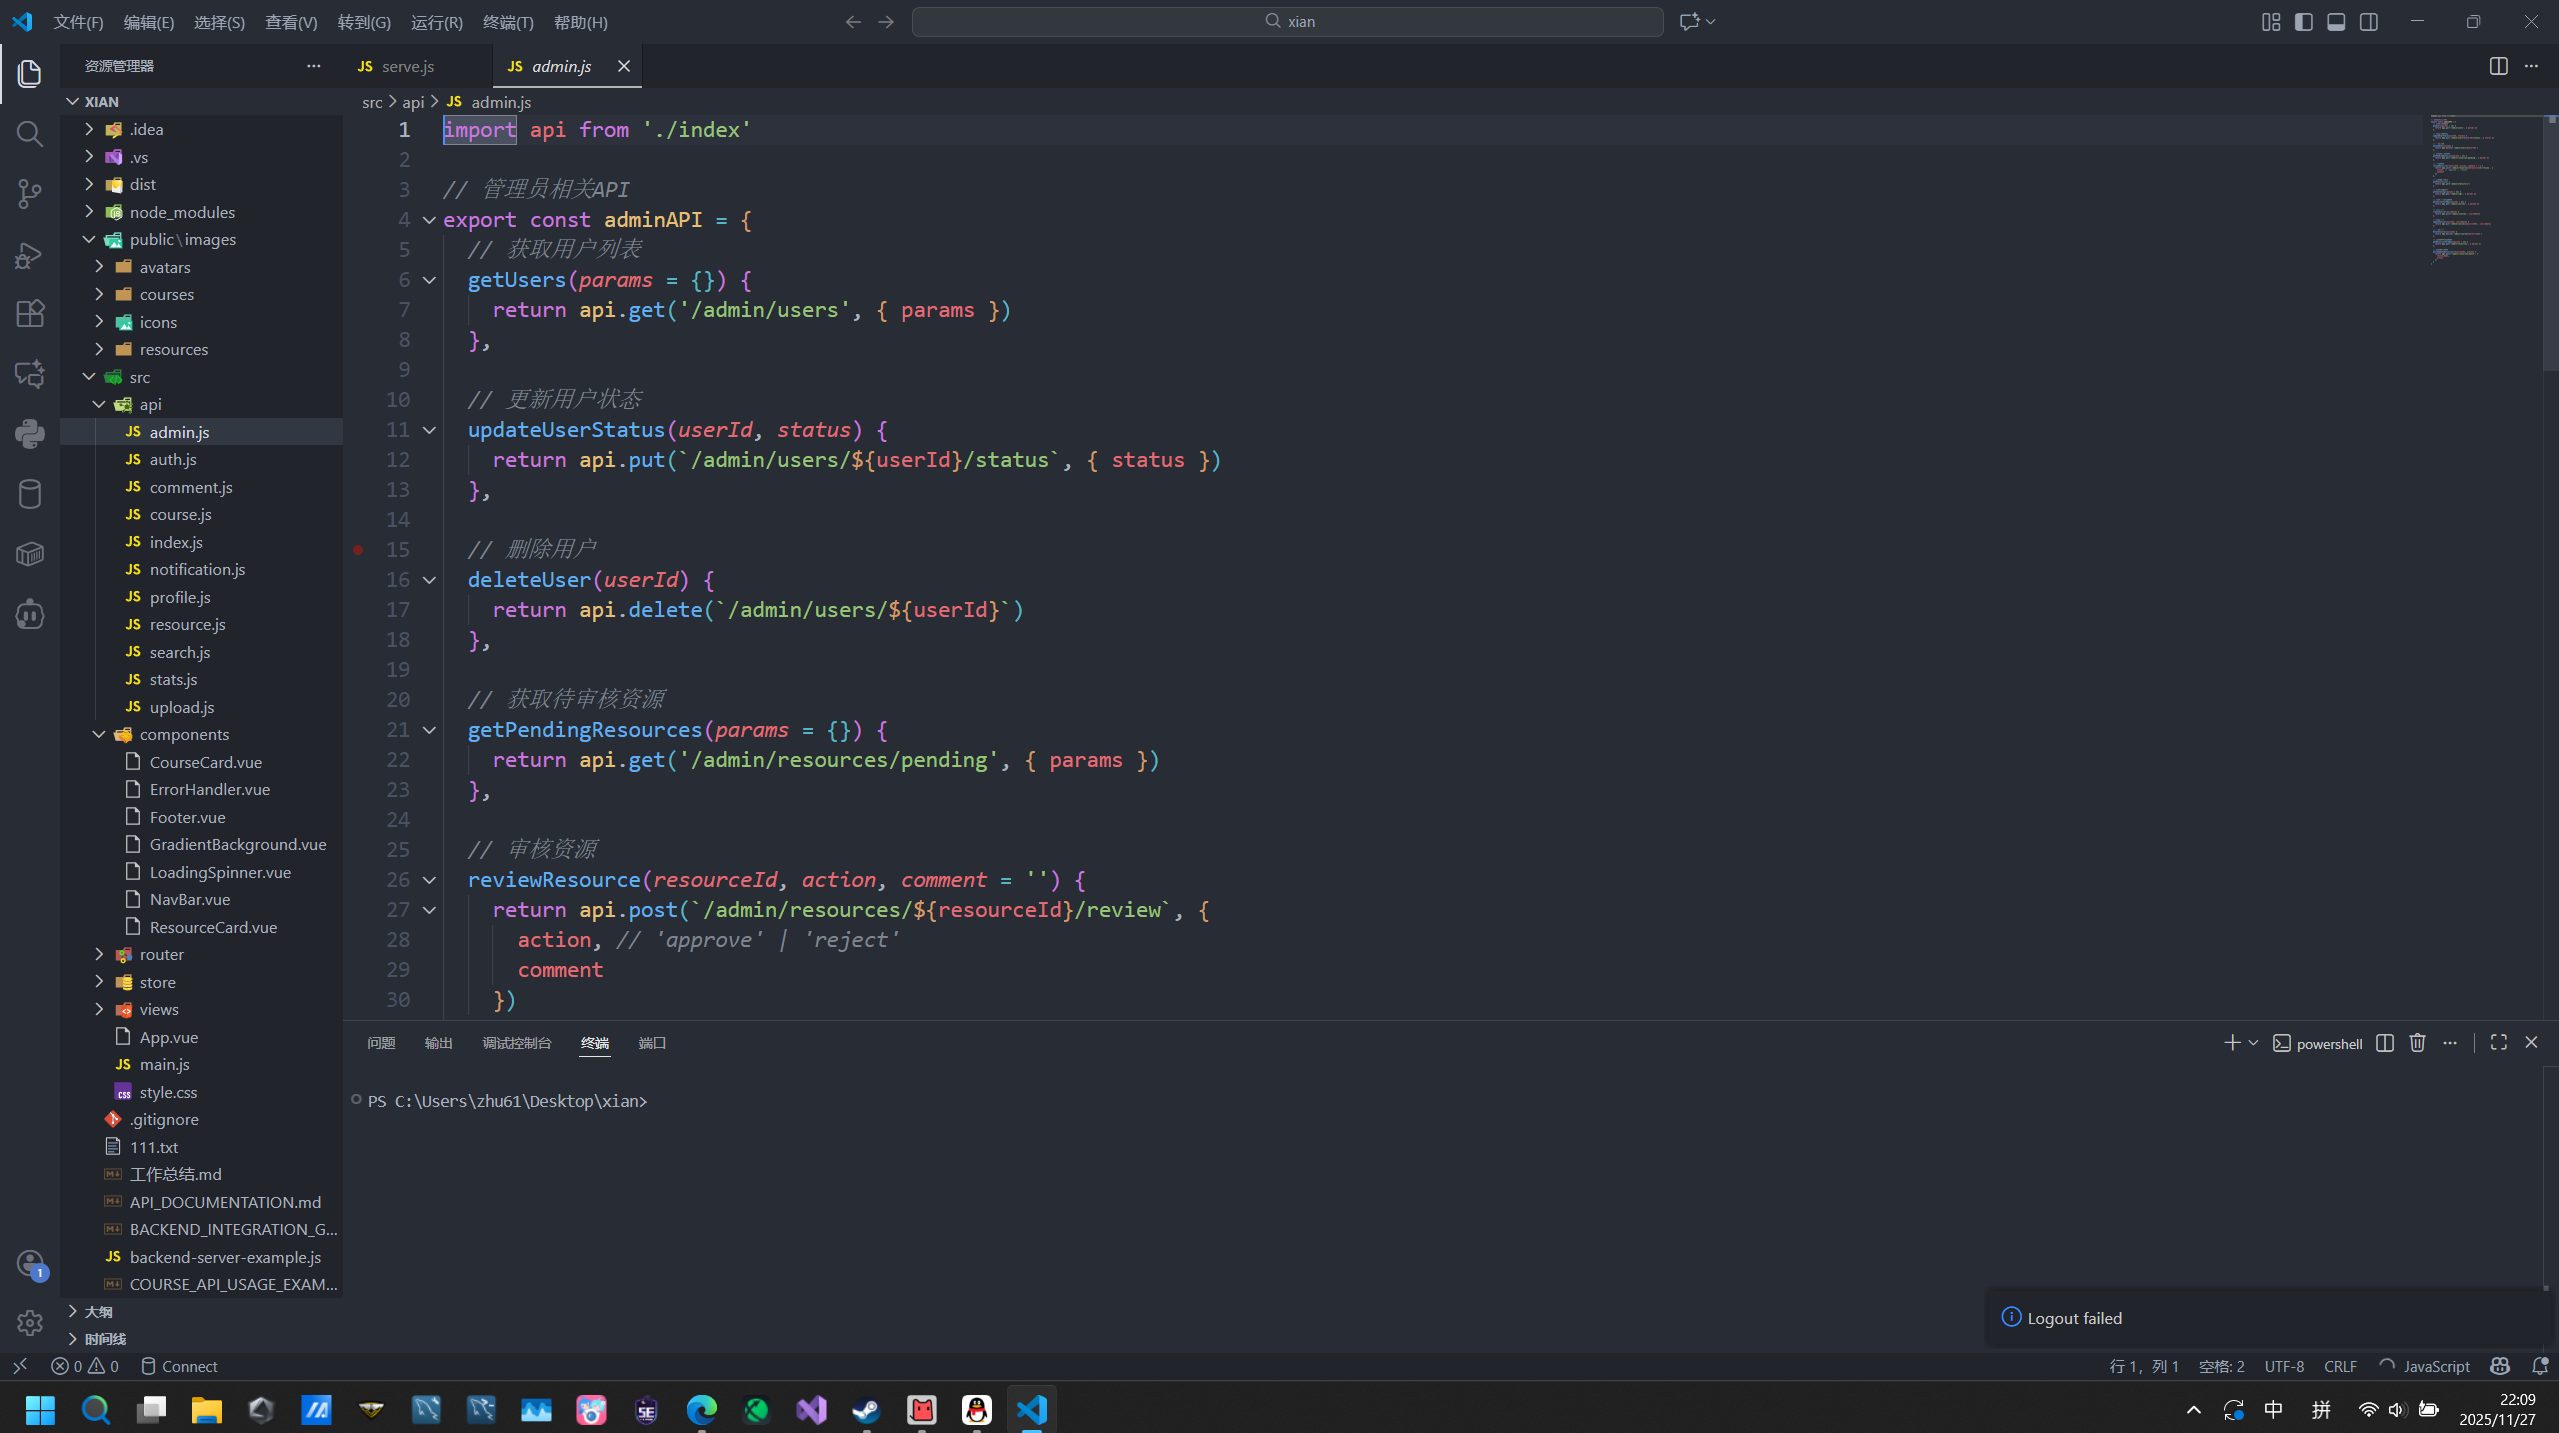This screenshot has width=2559, height=1433.
Task: Click the Connect status bar button
Action: click(x=179, y=1366)
